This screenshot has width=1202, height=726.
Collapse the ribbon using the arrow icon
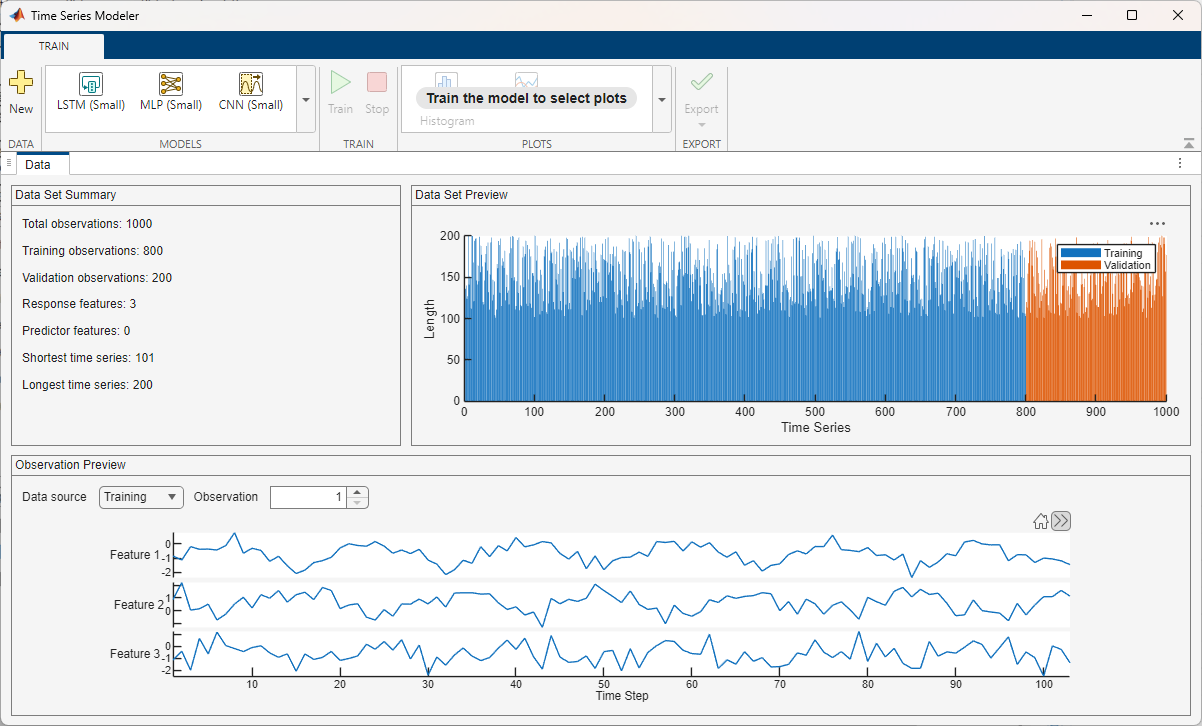pos(1188,141)
